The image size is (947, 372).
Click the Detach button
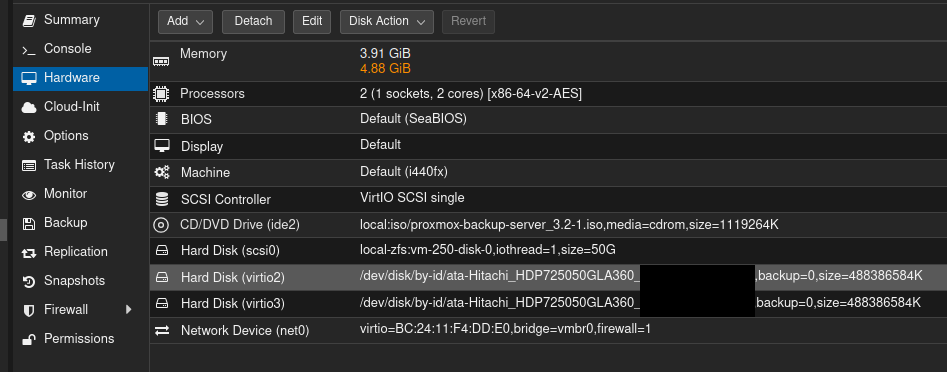pyautogui.click(x=253, y=22)
